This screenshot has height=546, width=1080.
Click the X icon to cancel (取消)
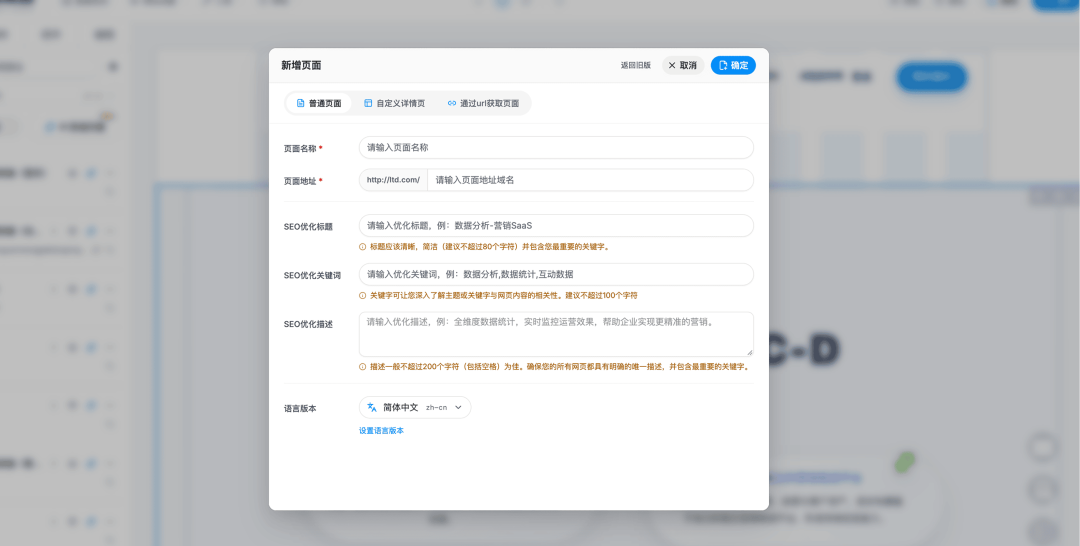point(672,65)
